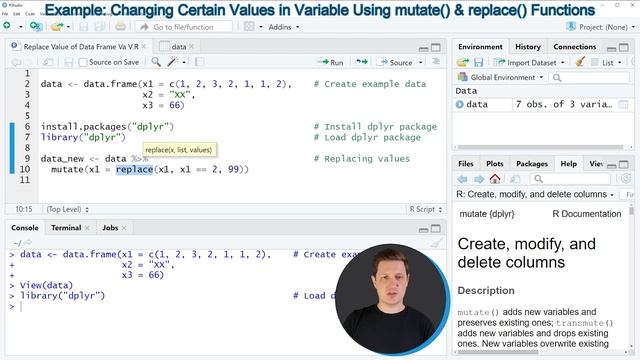This screenshot has height=360, width=640.
Task: Click the Open File folder icon
Action: point(57,27)
